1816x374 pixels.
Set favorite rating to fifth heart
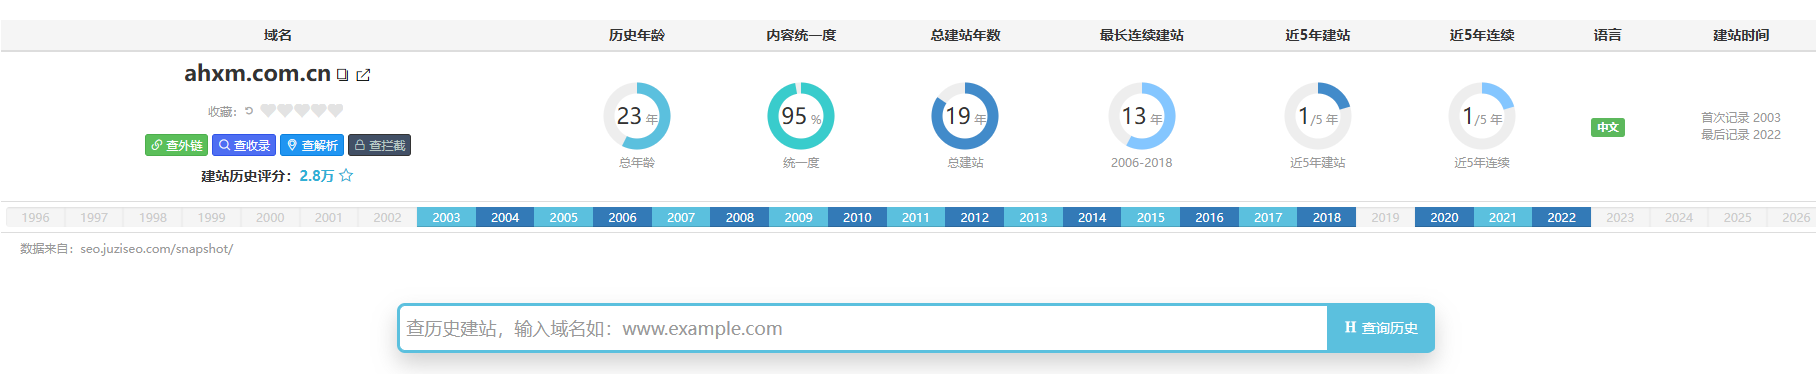(x=336, y=111)
